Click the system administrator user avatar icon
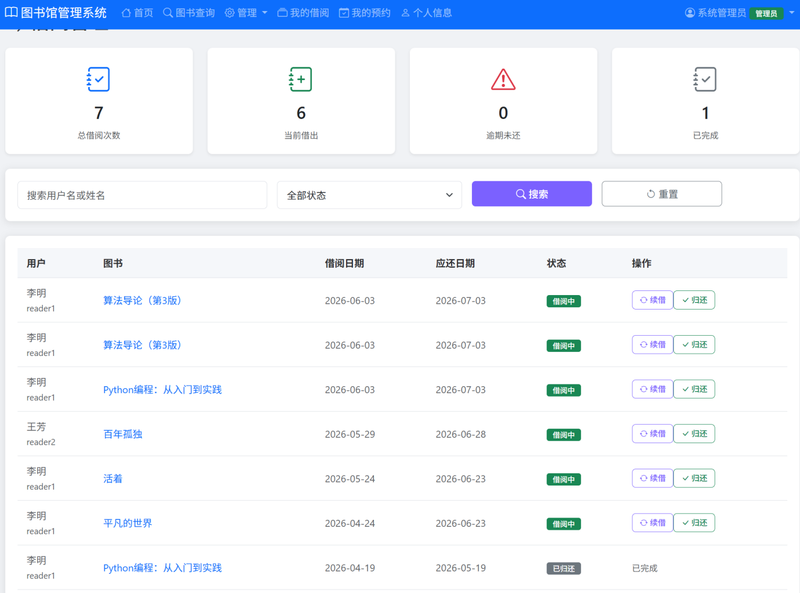 [x=690, y=13]
